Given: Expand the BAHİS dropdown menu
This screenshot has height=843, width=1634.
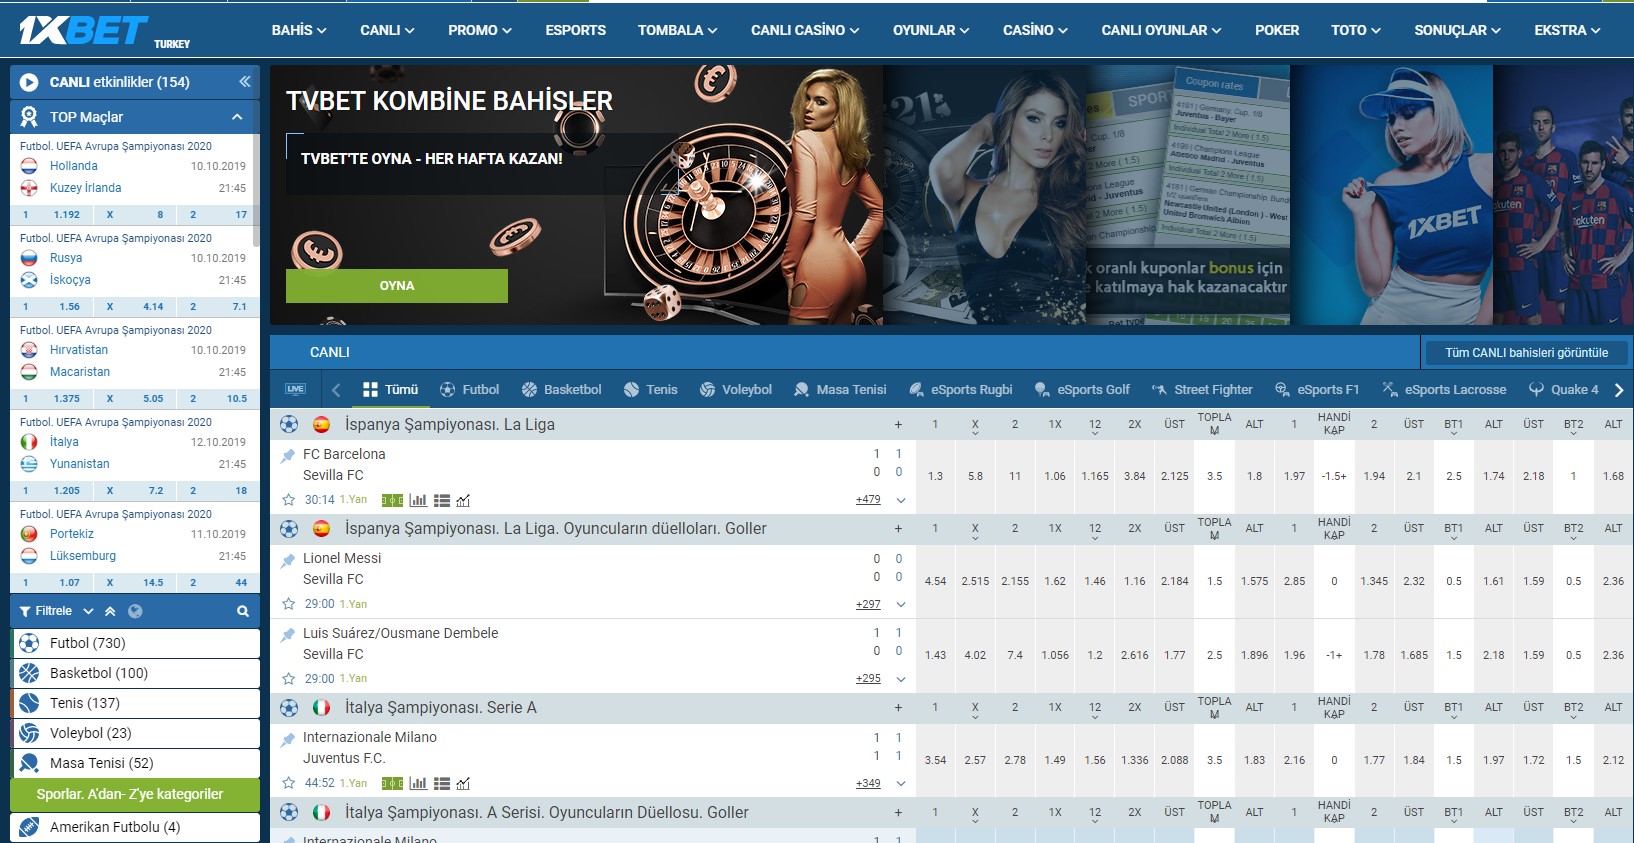Looking at the screenshot, I should (298, 31).
